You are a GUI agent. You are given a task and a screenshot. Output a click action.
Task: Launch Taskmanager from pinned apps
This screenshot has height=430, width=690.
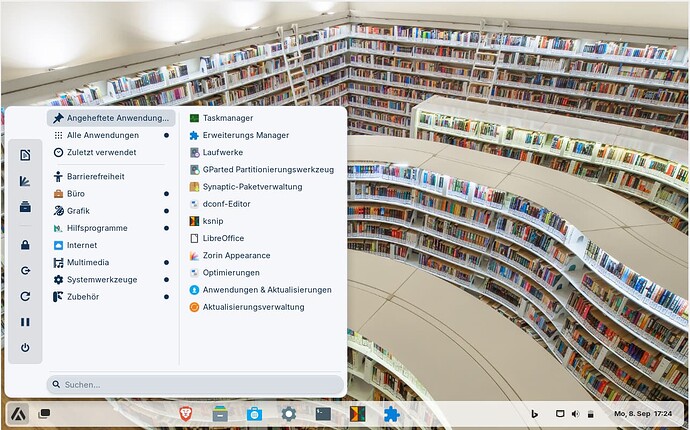263,118
